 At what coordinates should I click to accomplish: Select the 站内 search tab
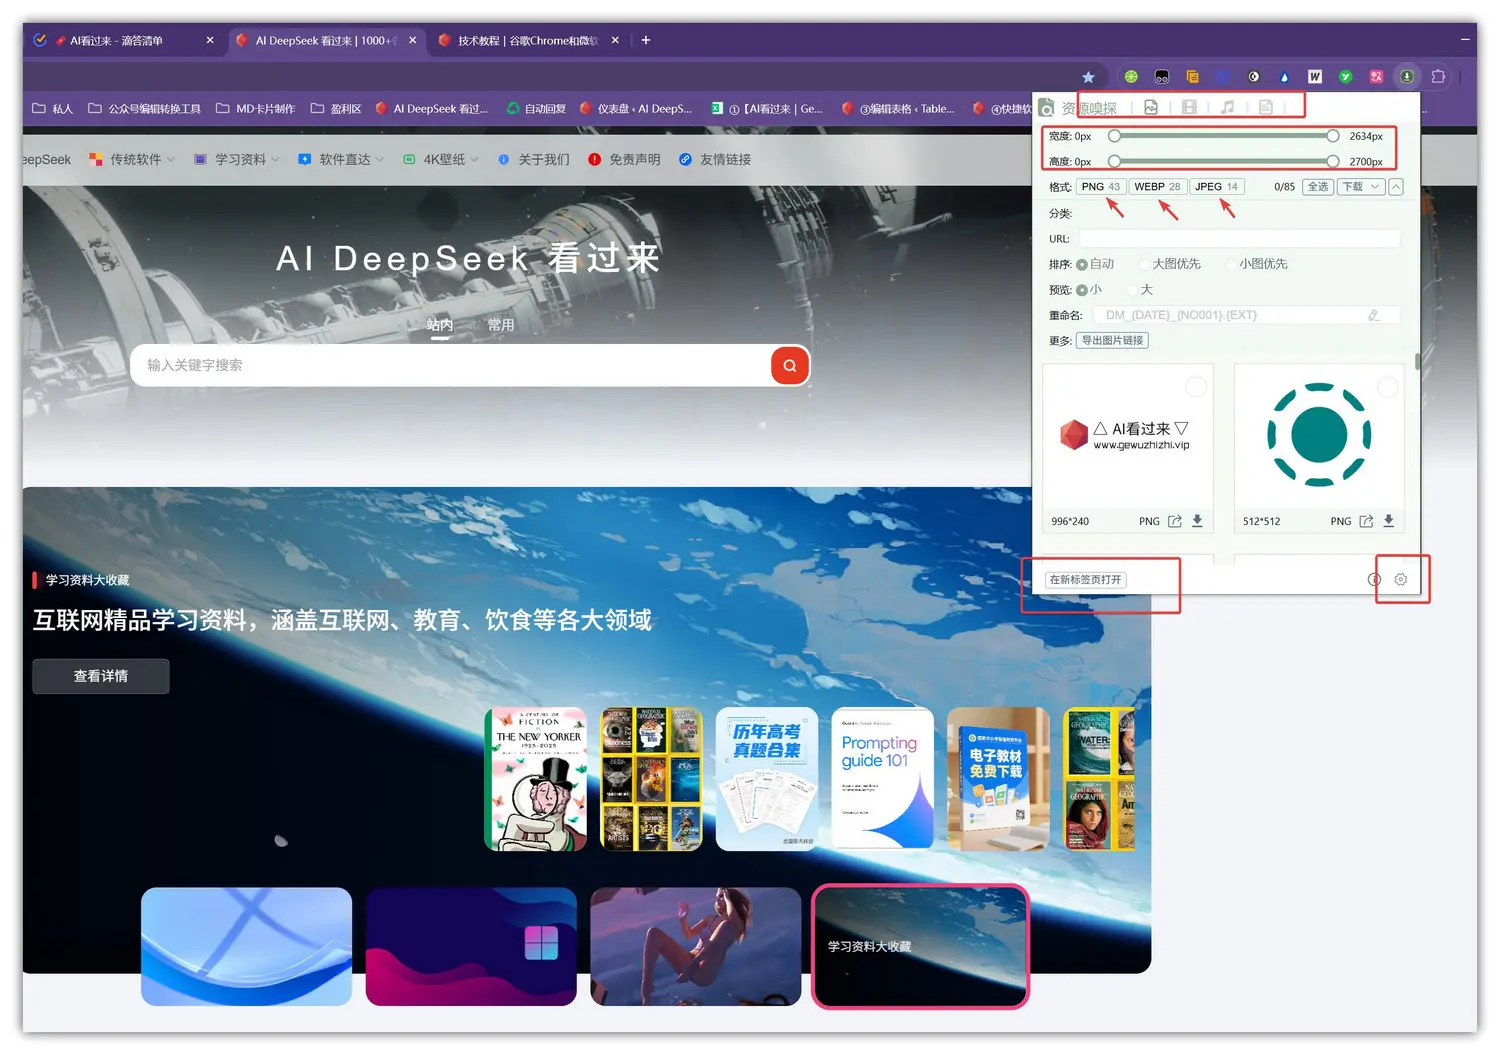440,325
